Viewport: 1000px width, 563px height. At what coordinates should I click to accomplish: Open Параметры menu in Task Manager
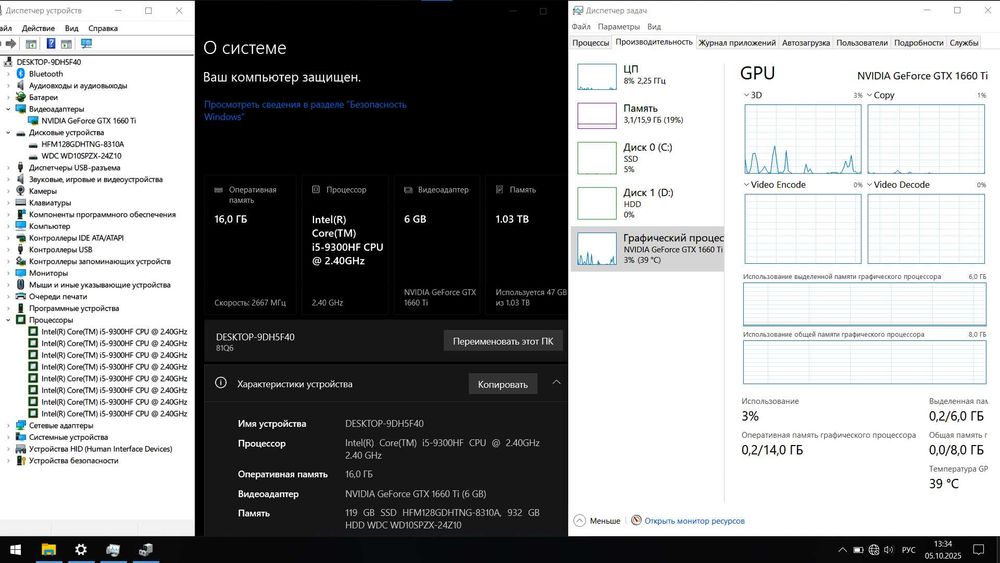(619, 27)
